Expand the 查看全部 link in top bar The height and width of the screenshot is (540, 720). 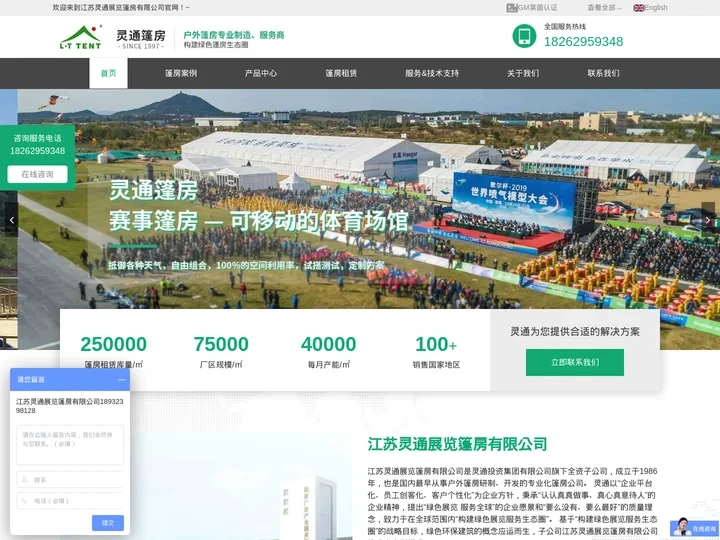[604, 7]
